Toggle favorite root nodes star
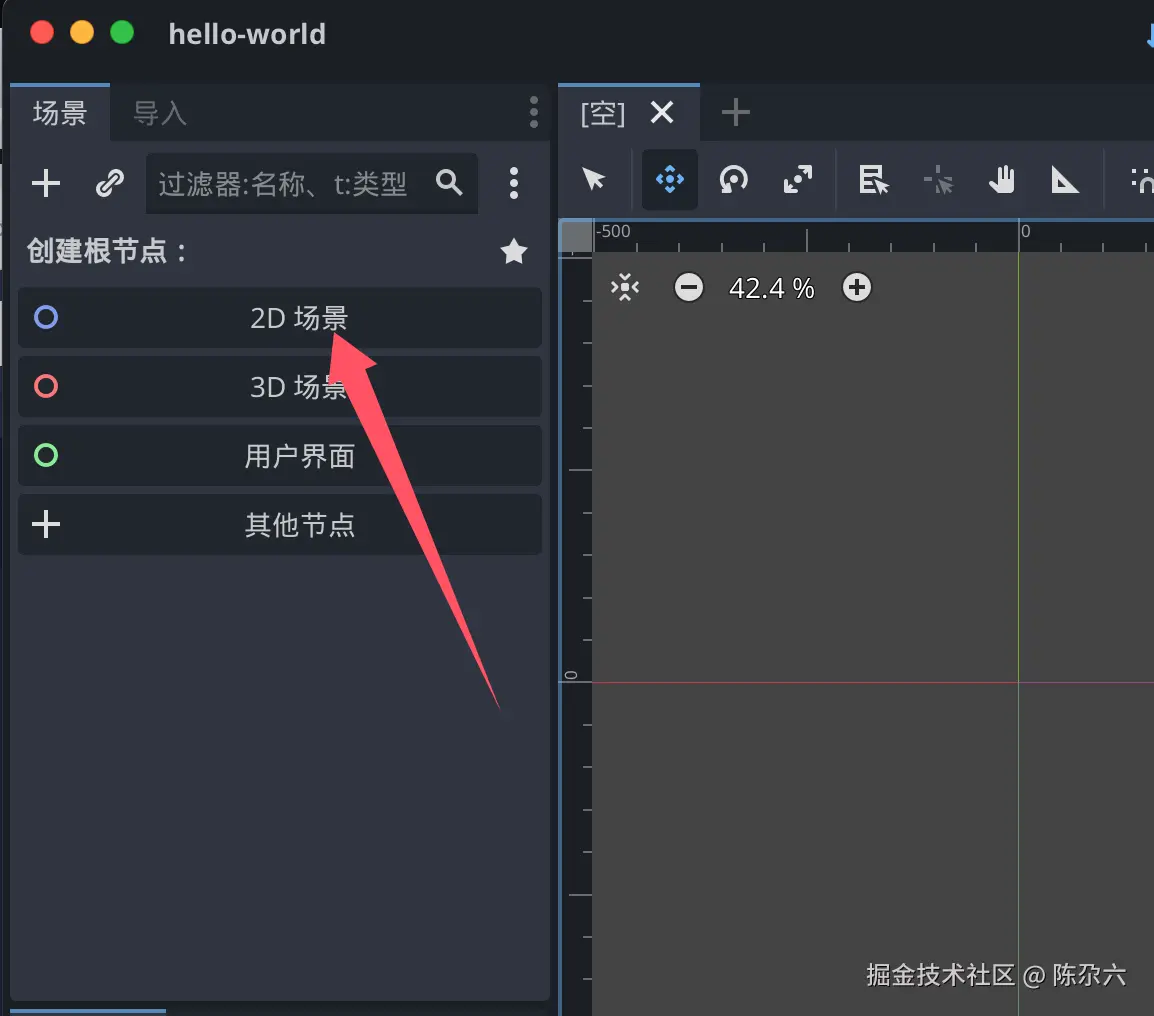 pos(514,251)
